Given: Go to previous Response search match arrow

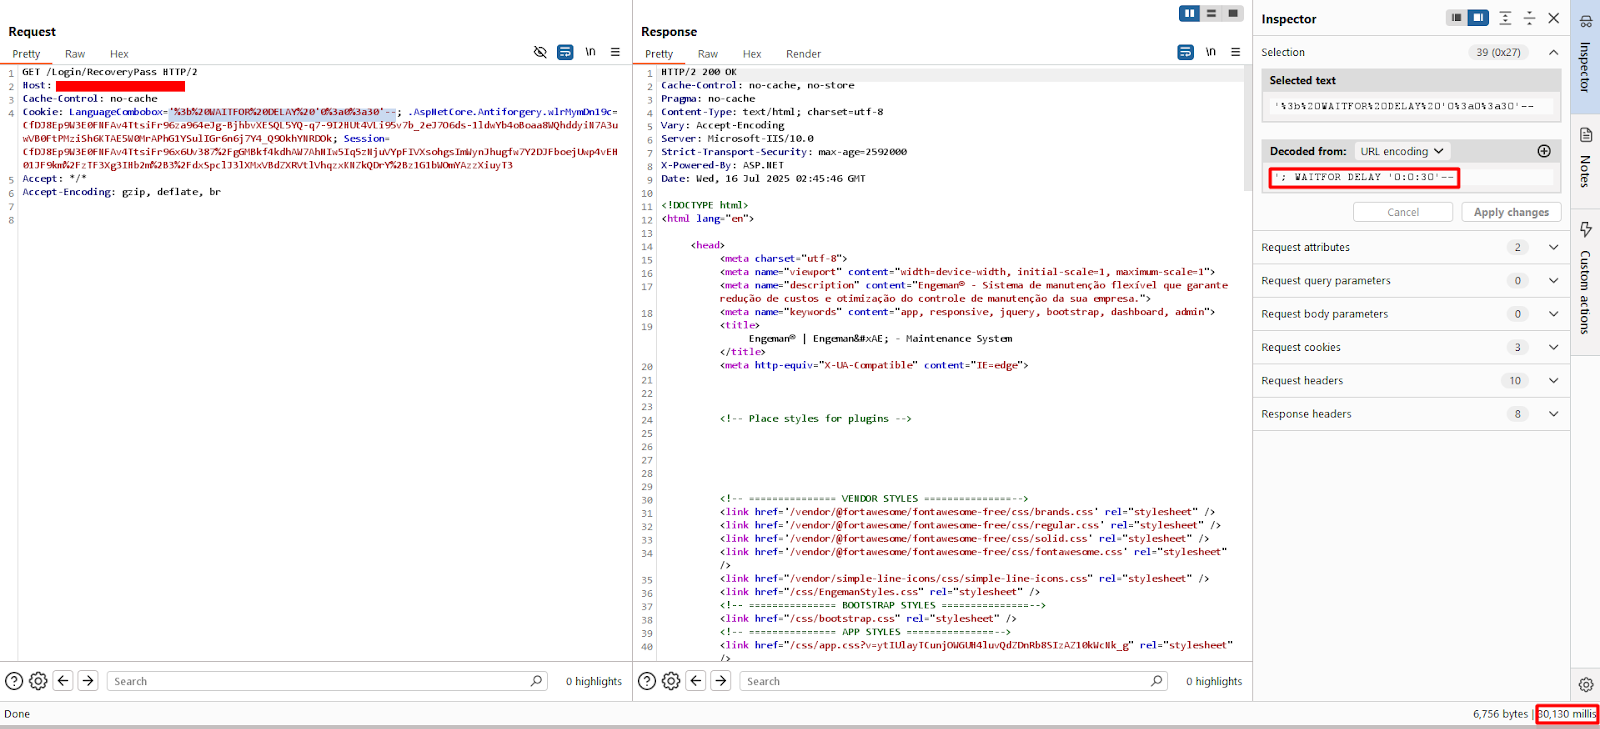Looking at the screenshot, I should pos(696,681).
